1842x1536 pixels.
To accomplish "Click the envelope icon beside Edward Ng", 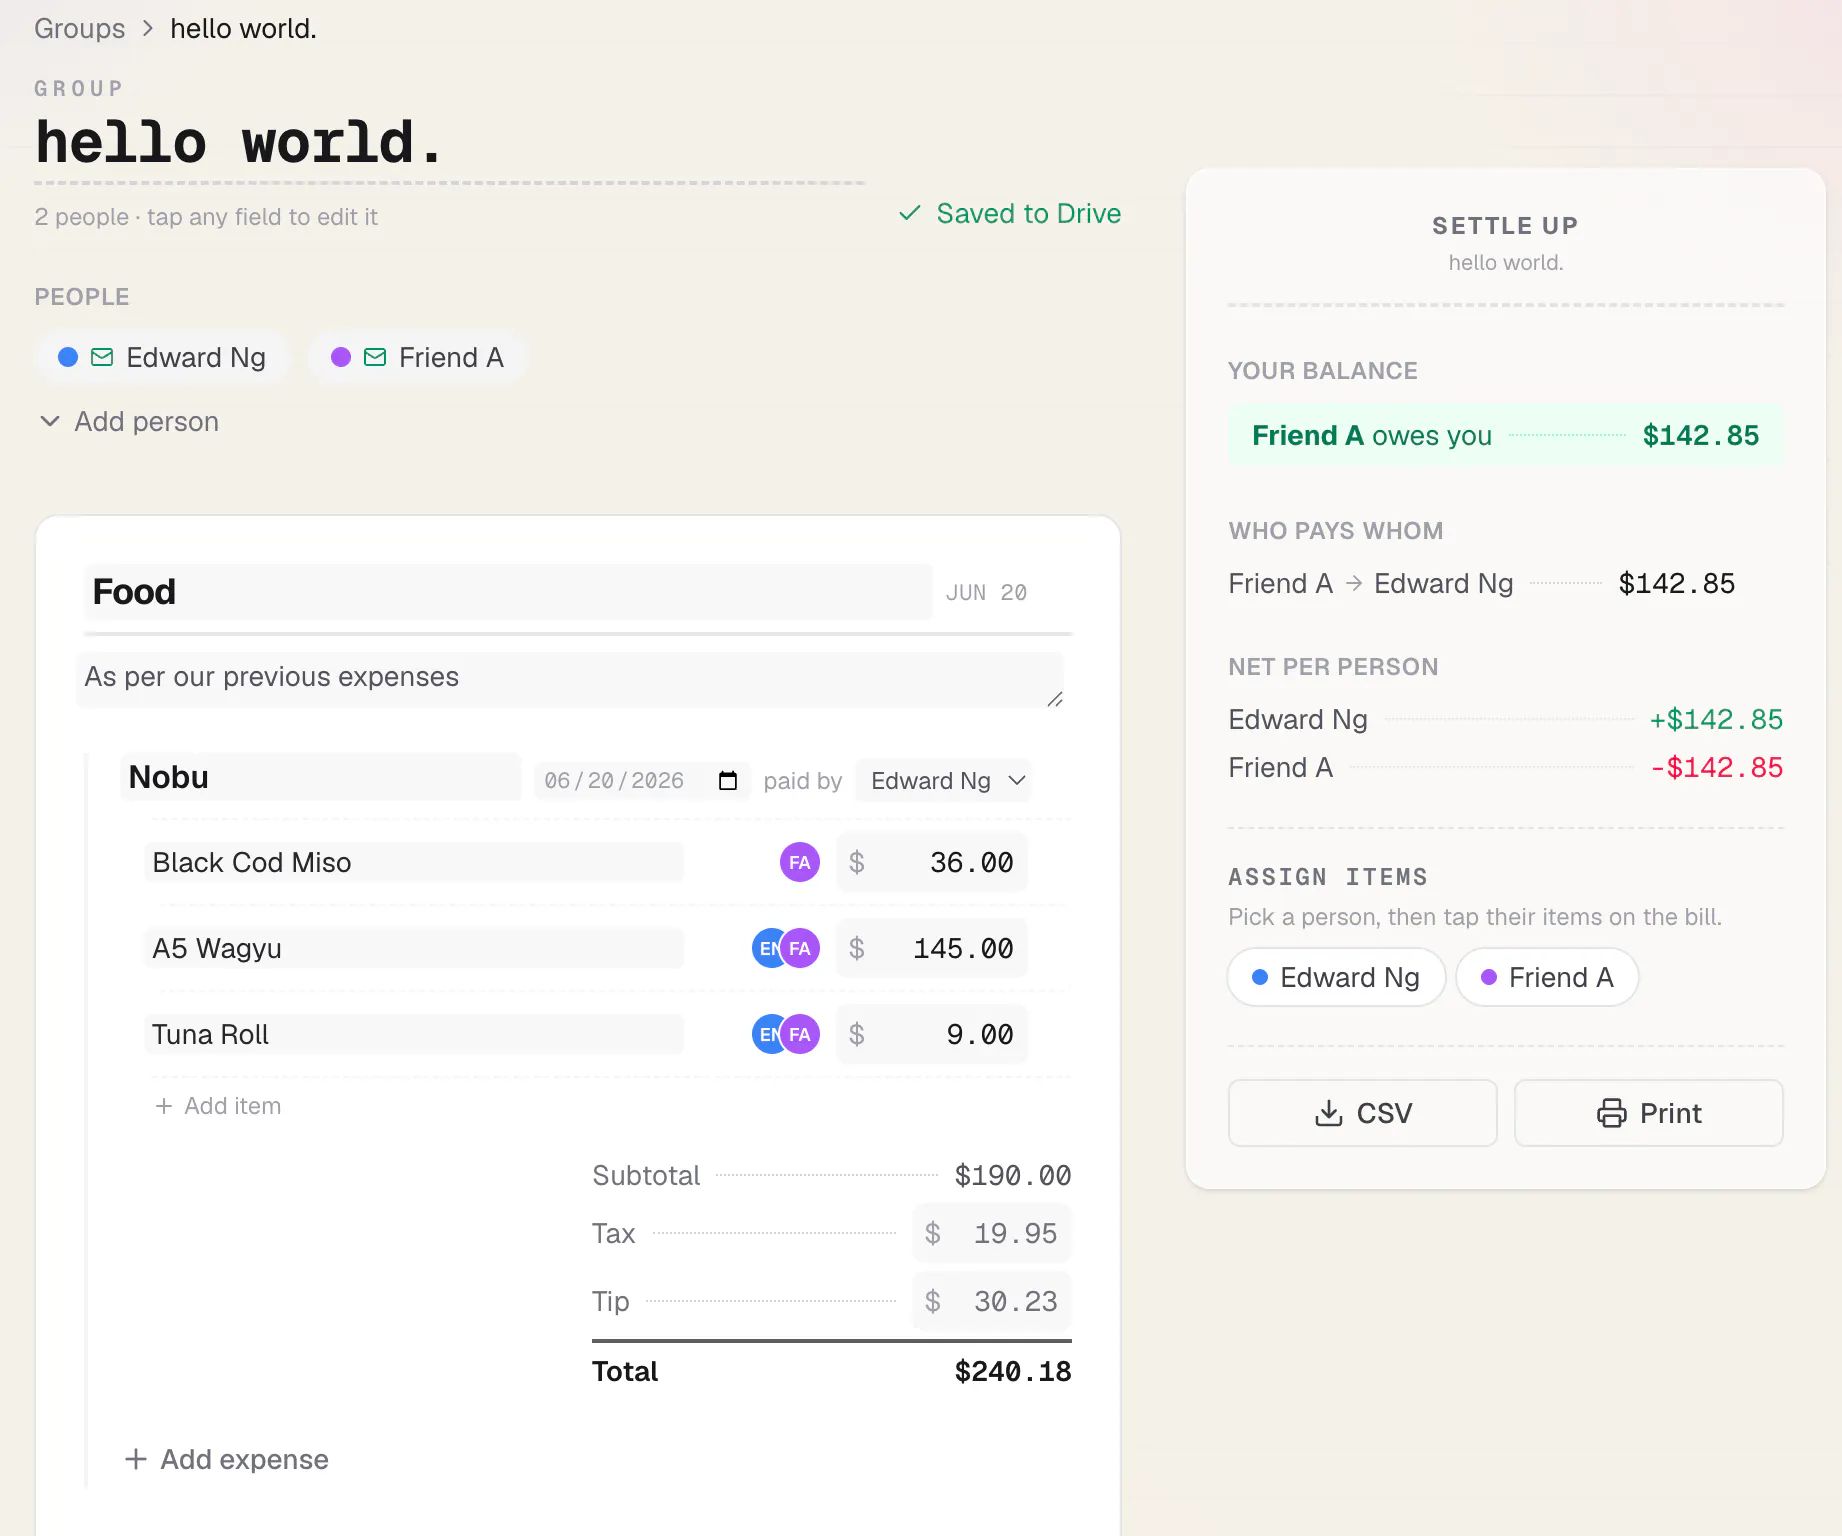I will tap(102, 357).
